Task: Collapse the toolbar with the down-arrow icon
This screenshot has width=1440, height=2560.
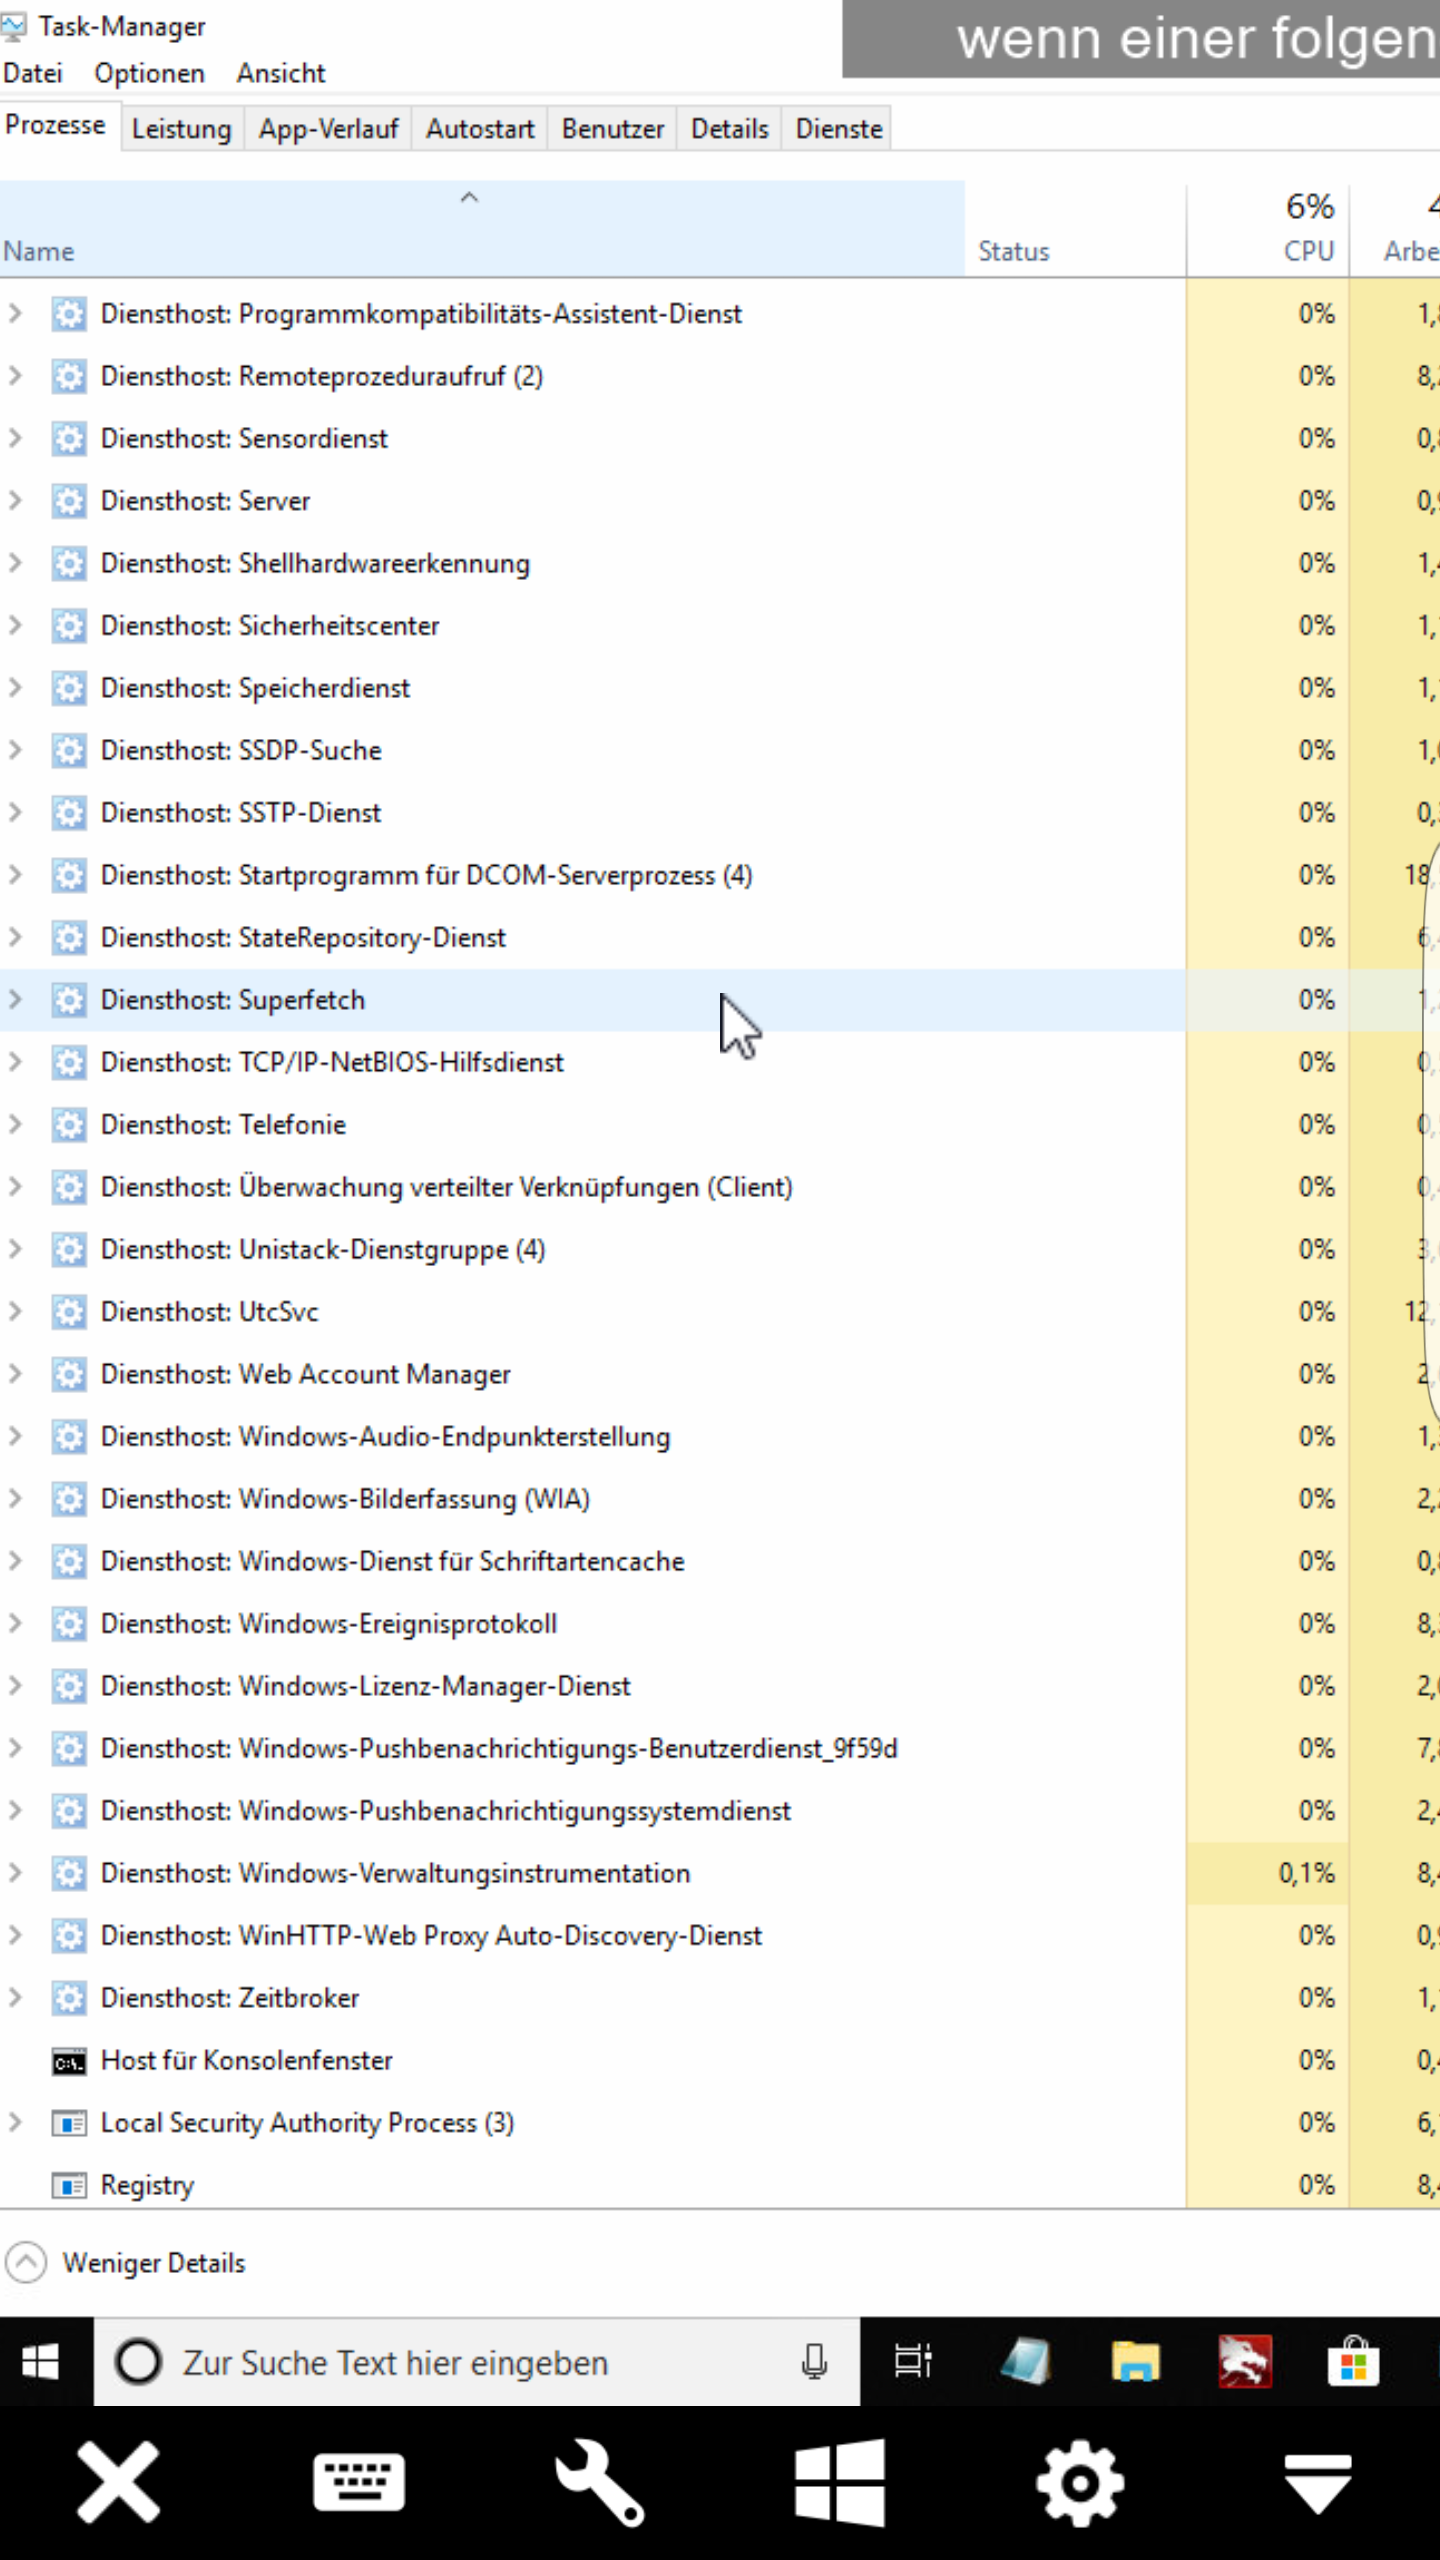Action: pos(1318,2484)
